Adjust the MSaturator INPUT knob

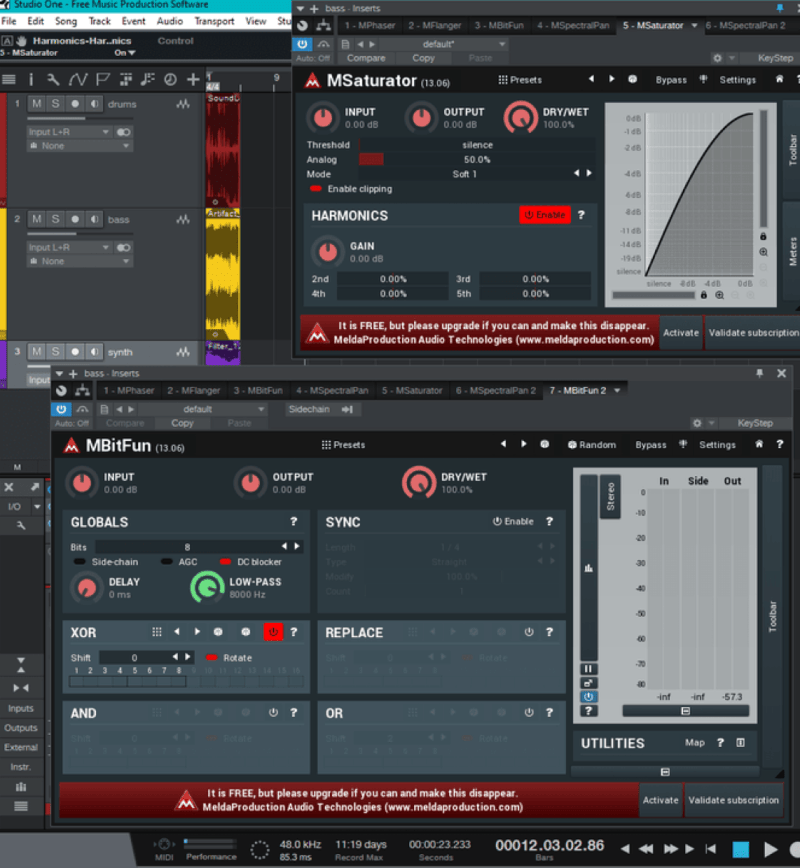coord(323,117)
